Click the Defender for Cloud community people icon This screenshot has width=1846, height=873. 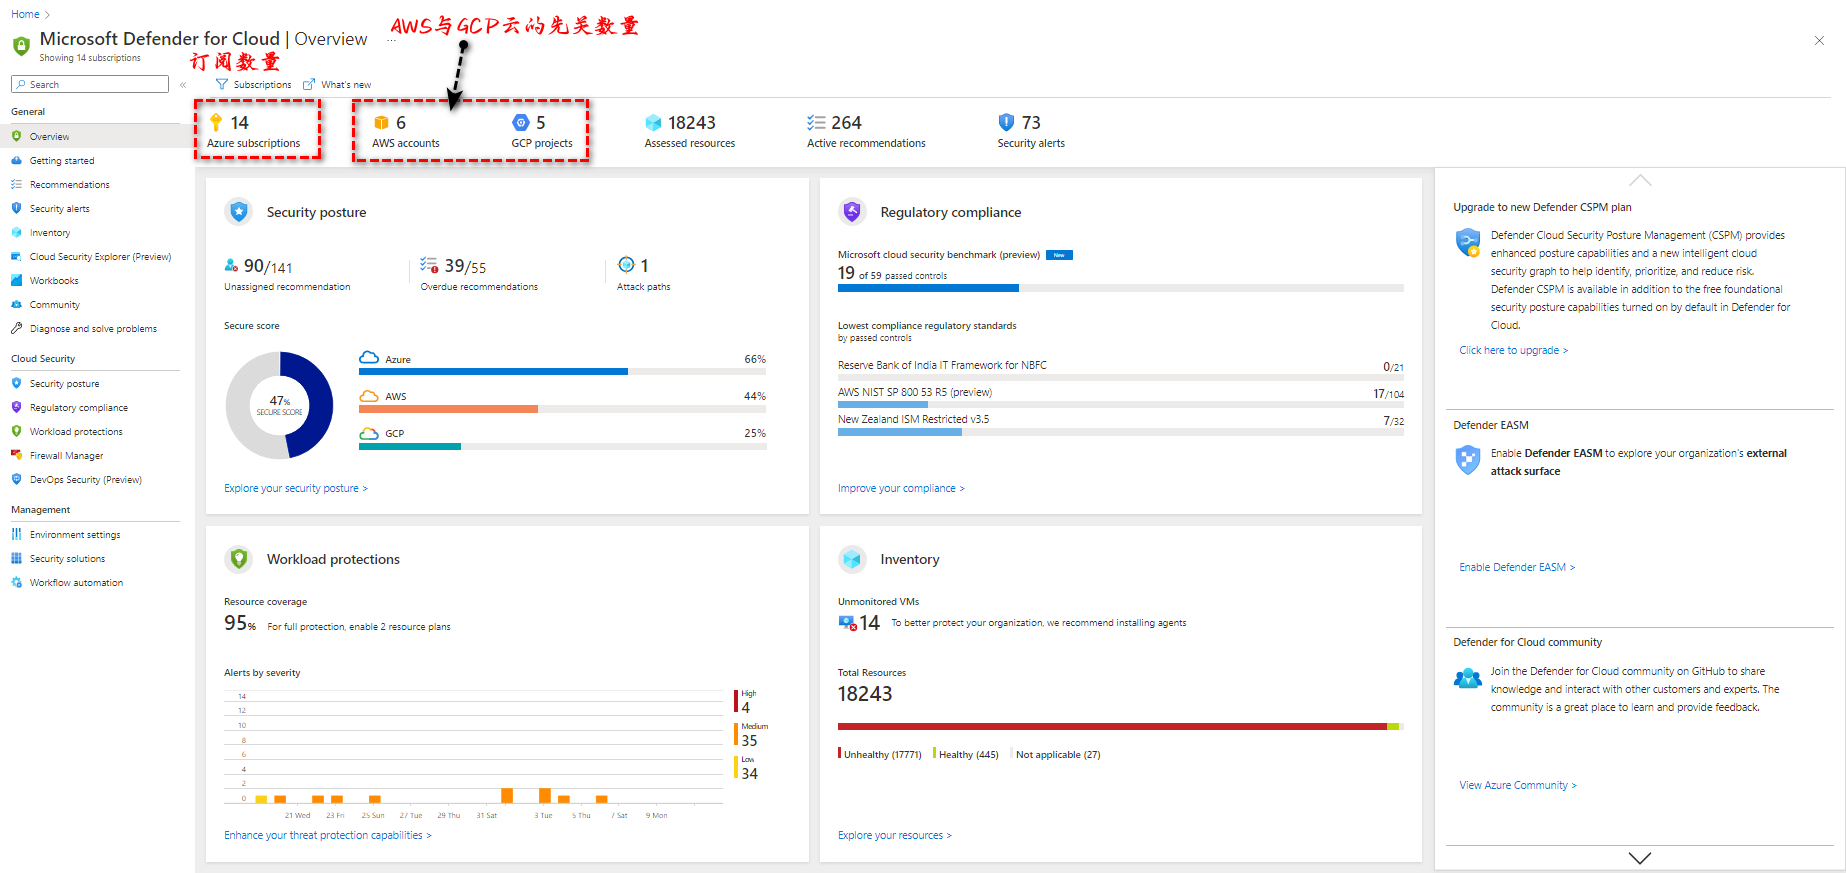pyautogui.click(x=1468, y=679)
